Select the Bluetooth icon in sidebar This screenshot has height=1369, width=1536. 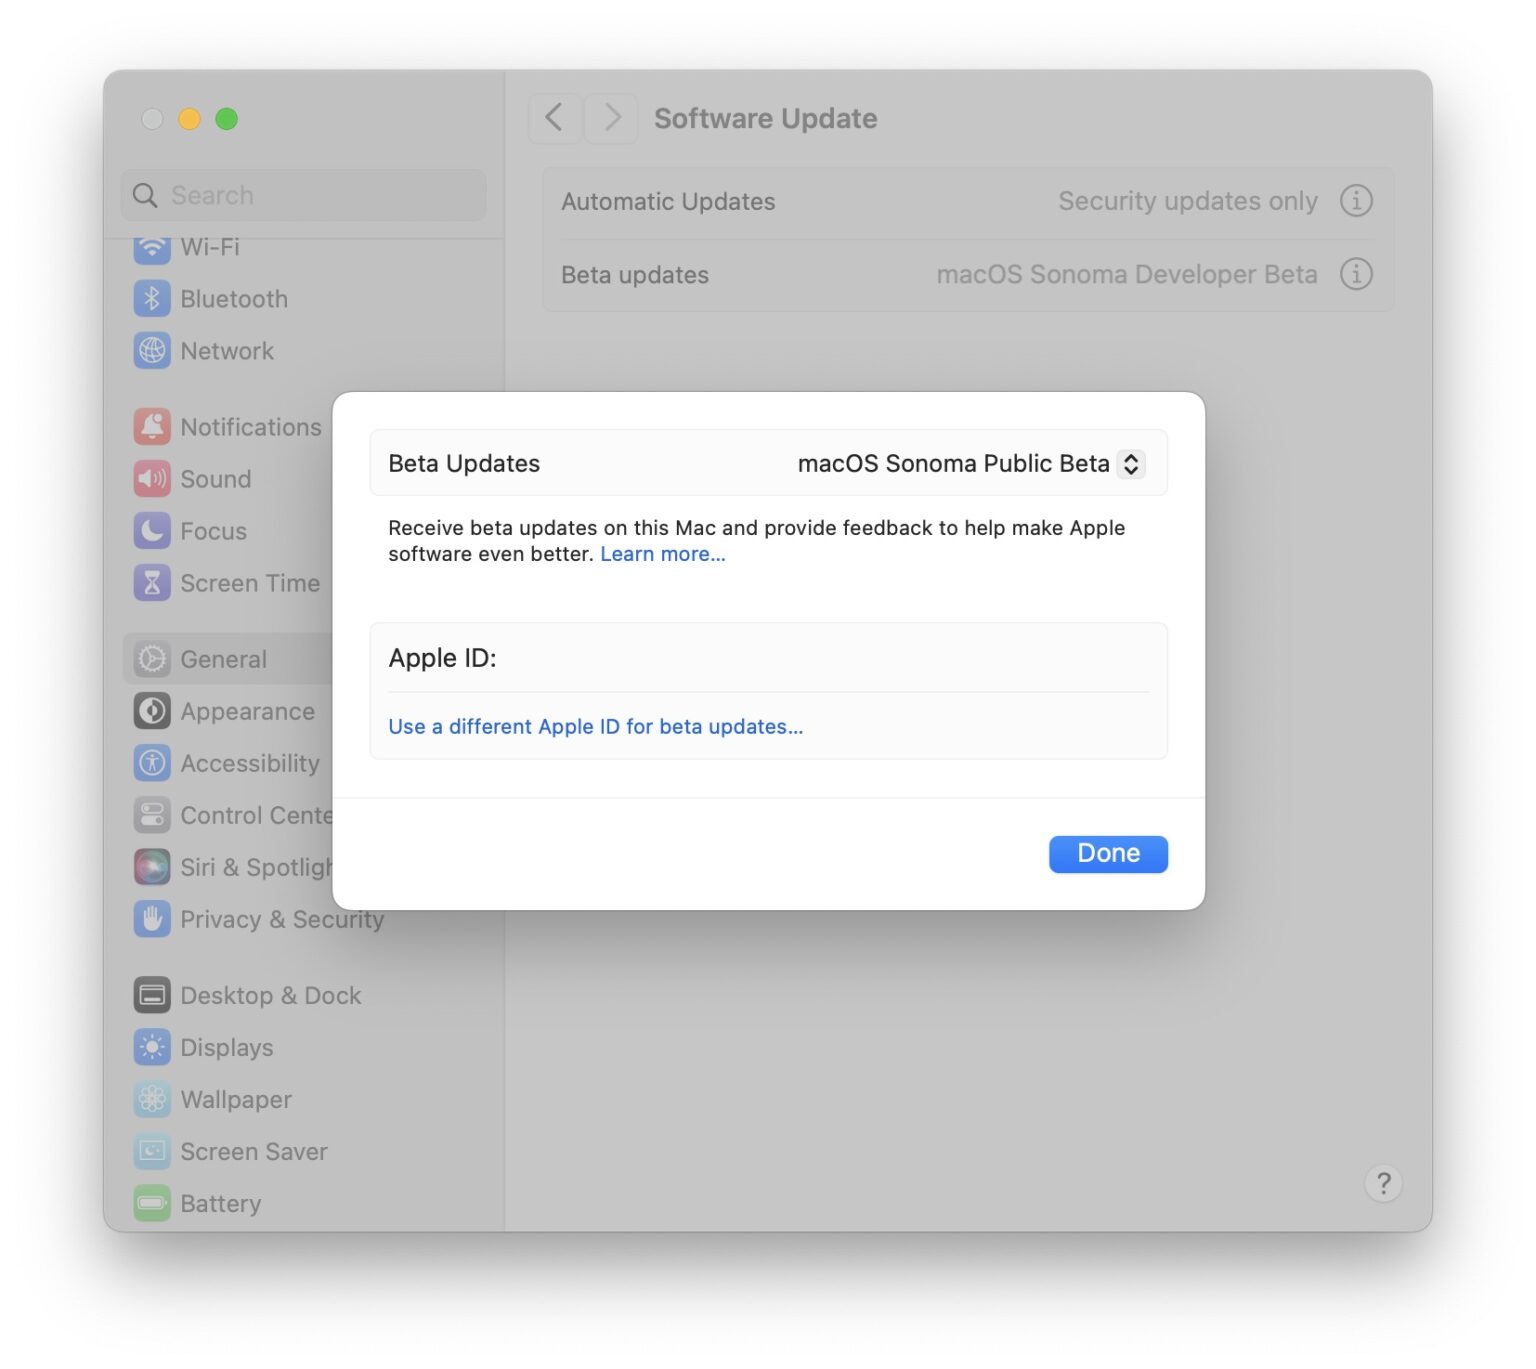coord(152,299)
